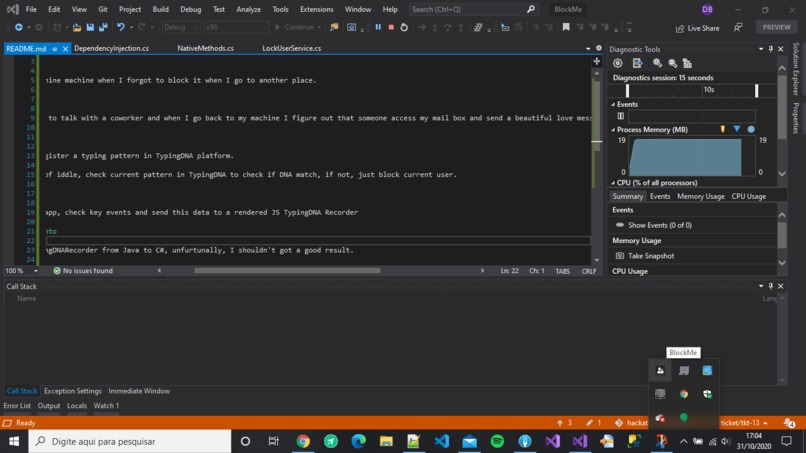Open the document tabs overflow dropdown
The width and height of the screenshot is (806, 453).
point(588,48)
